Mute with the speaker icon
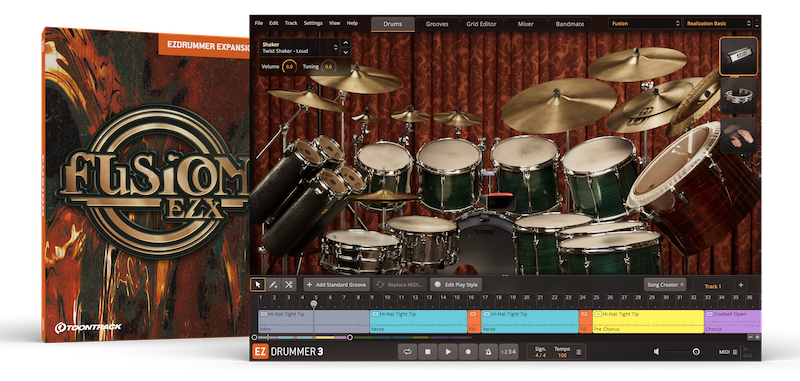Image resolution: width=800 pixels, height=381 pixels. 657,352
